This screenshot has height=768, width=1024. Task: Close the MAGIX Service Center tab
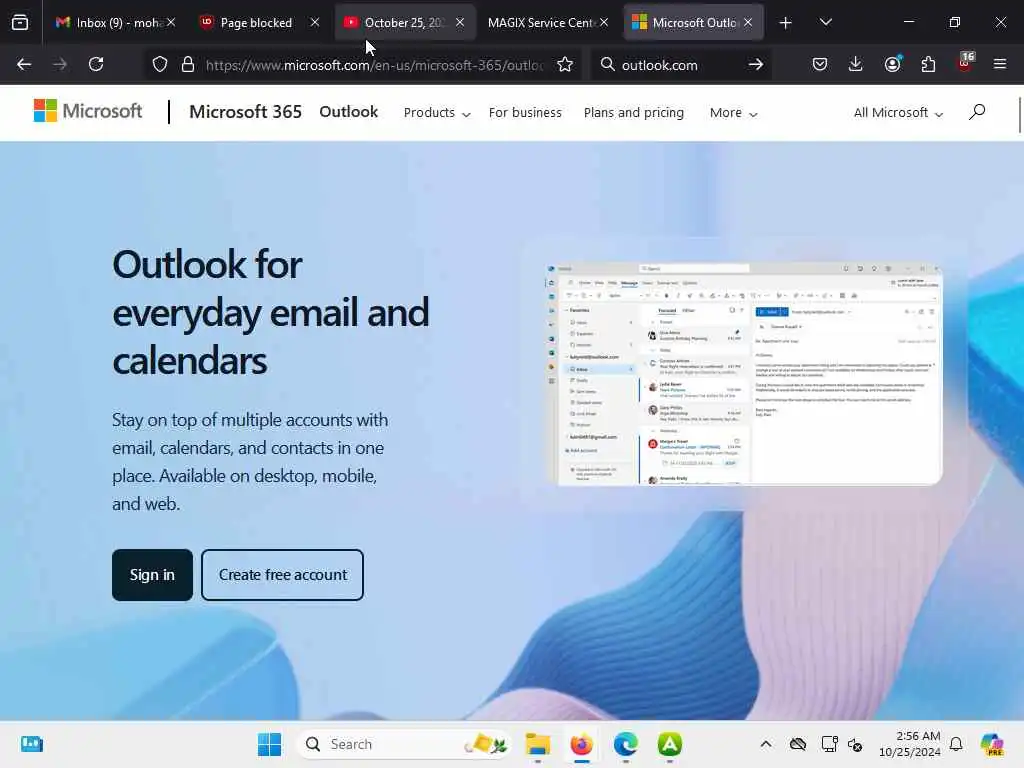tap(604, 22)
